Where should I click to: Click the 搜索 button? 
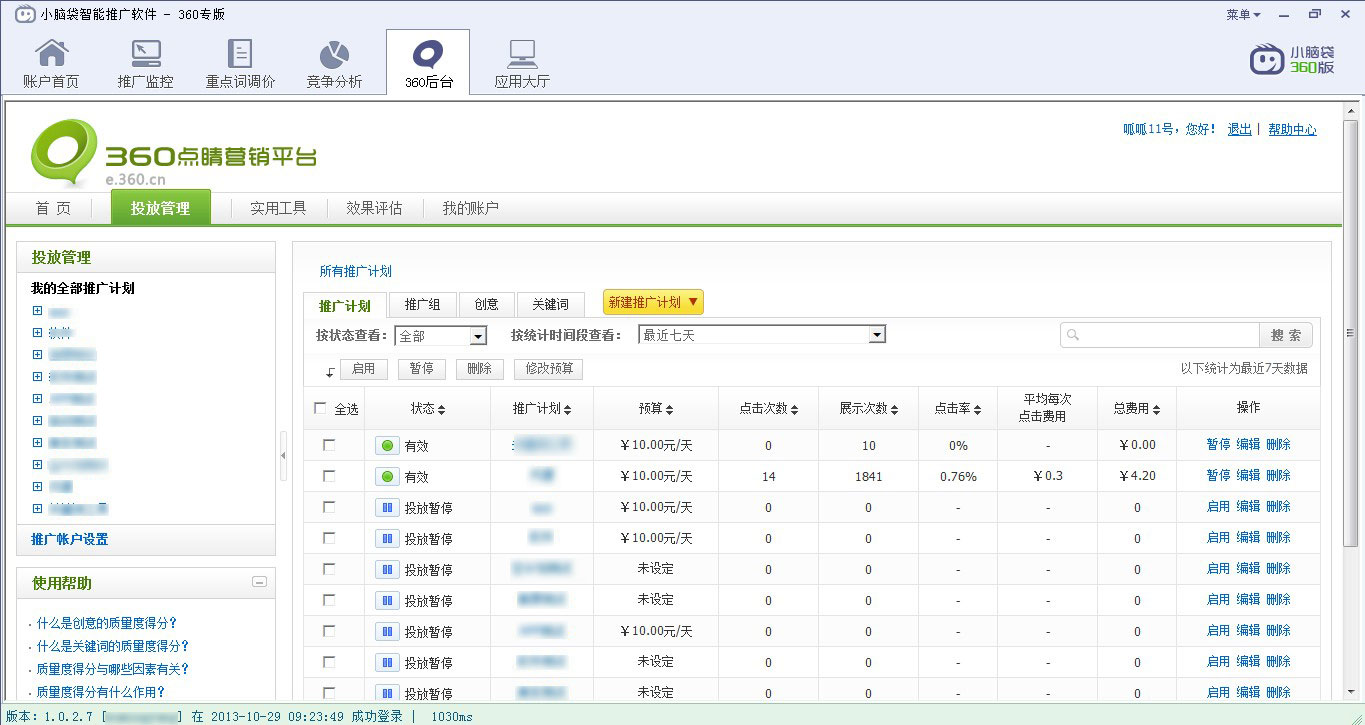(1286, 335)
